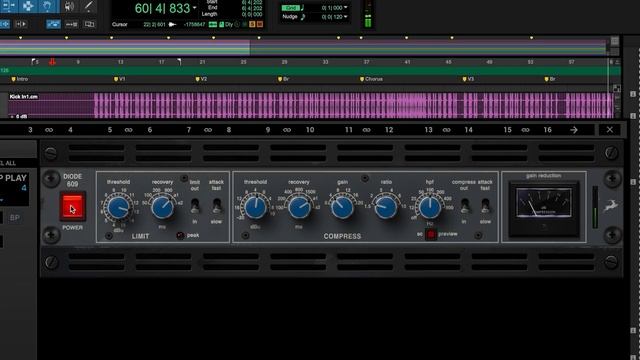The image size is (640, 360).
Task: Select insert slot 16
Action: 547,130
